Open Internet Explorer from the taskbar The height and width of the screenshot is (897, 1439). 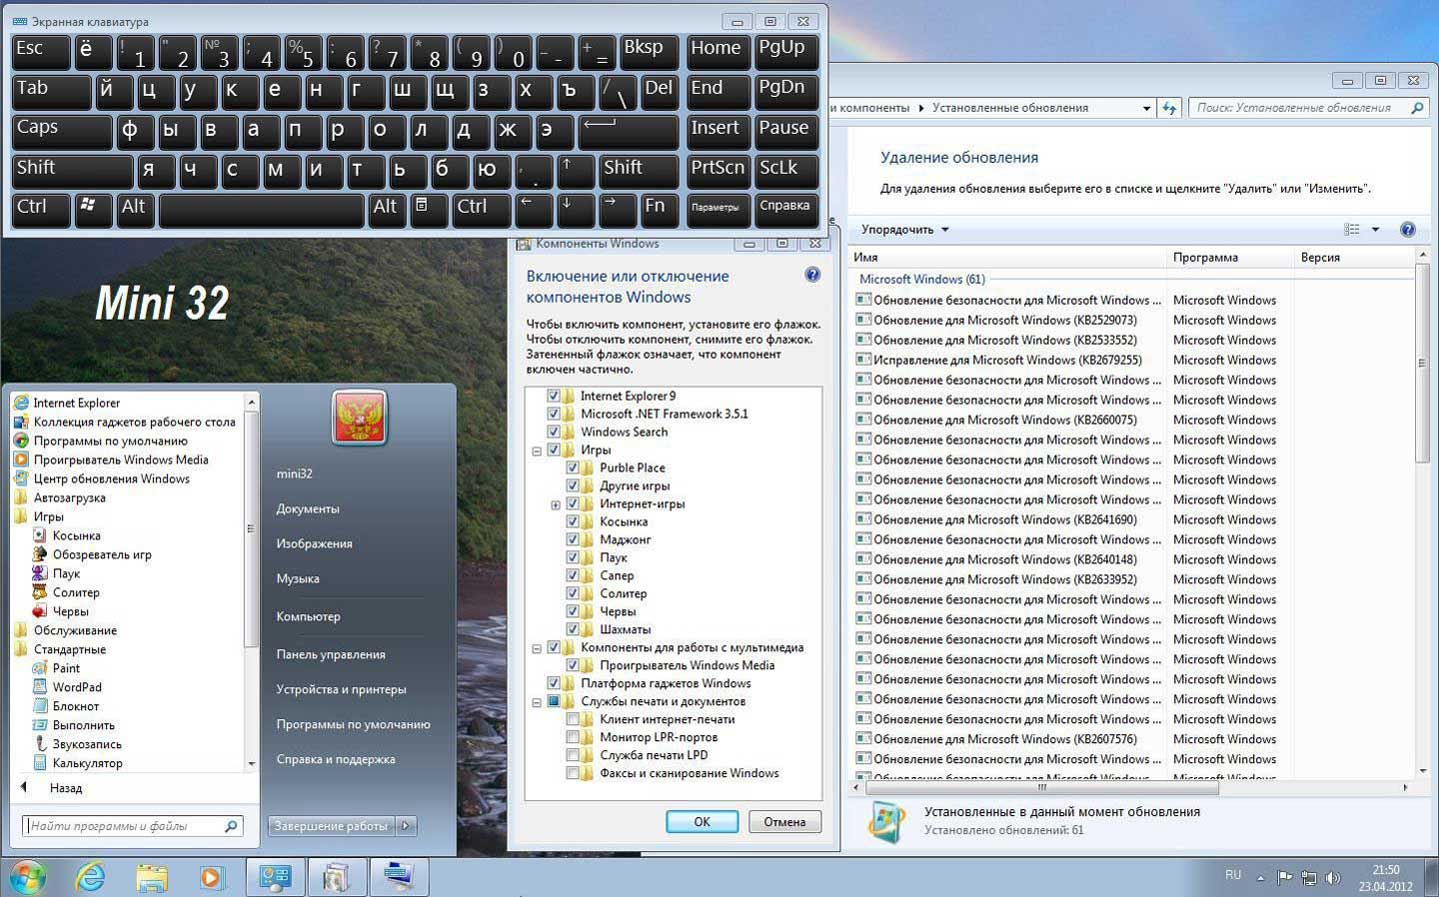coord(90,877)
